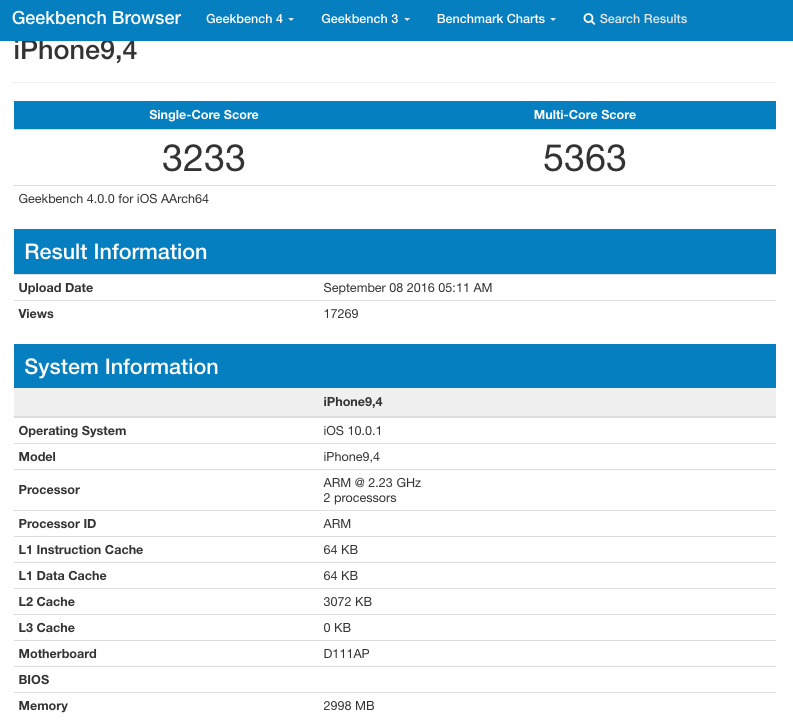Image resolution: width=793 pixels, height=728 pixels.
Task: Select L1 Data Cache value 64 KB
Action: click(x=340, y=576)
